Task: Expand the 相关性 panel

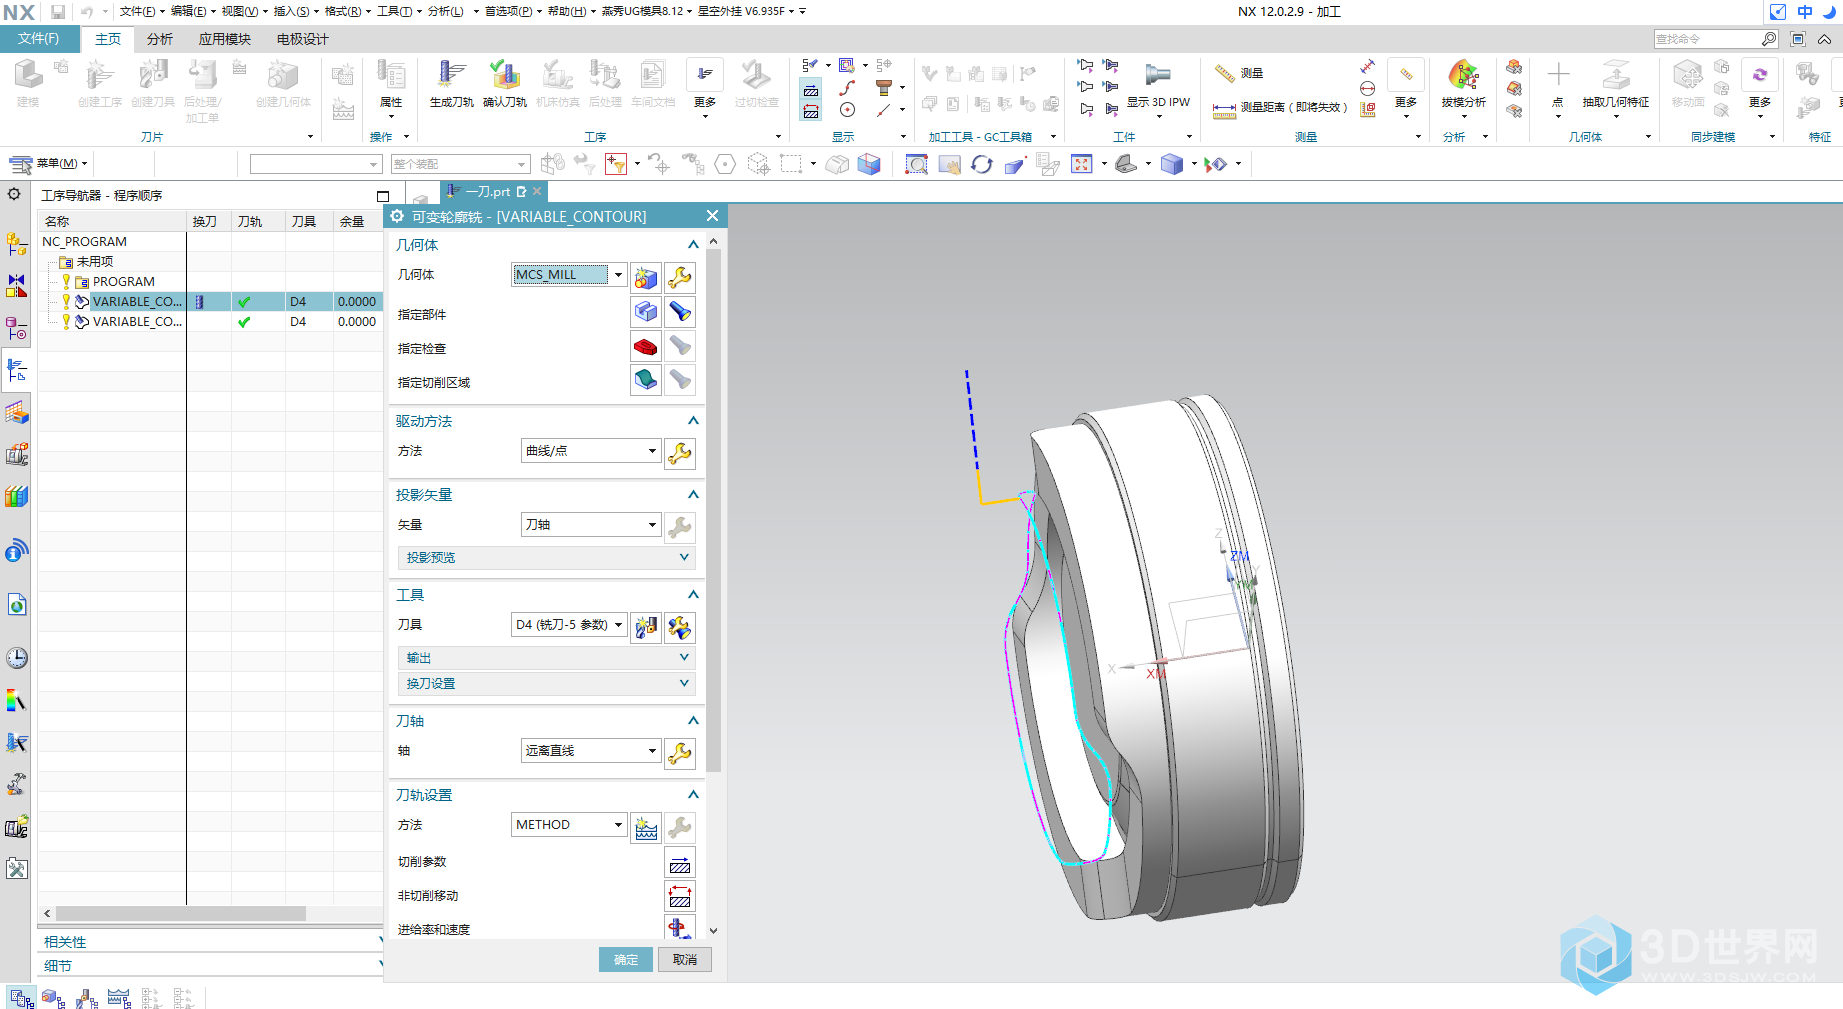Action: [211, 942]
